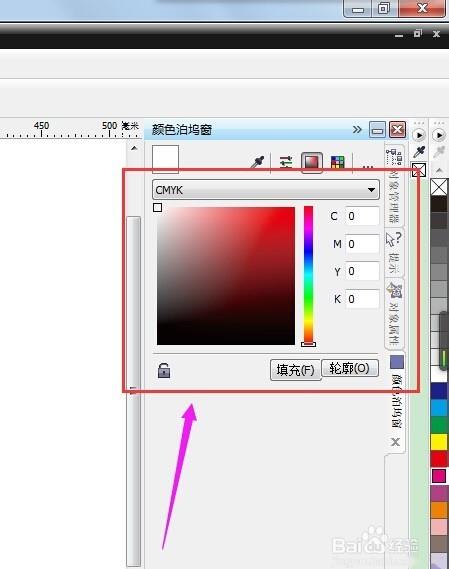Show color palettes grid icon
The width and height of the screenshot is (449, 569).
click(338, 162)
